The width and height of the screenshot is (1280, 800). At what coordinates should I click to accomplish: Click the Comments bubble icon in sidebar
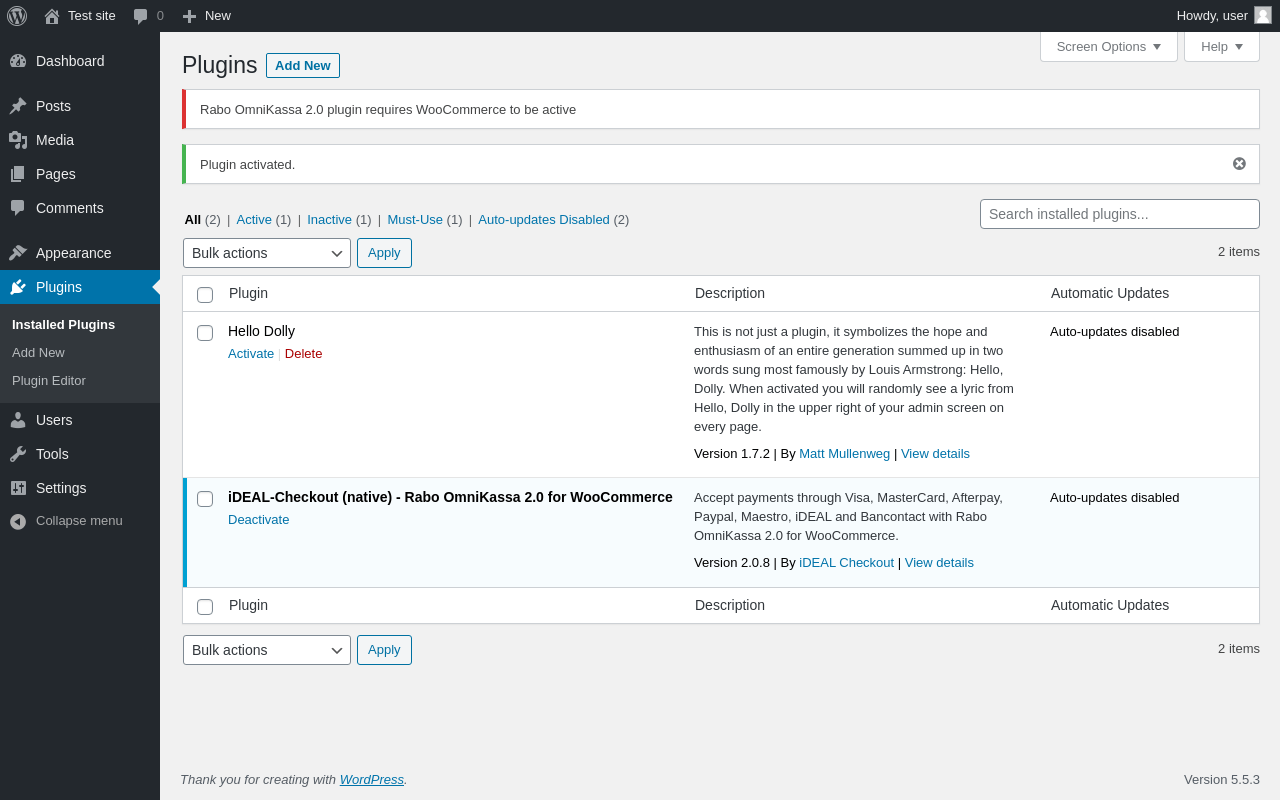tap(18, 208)
